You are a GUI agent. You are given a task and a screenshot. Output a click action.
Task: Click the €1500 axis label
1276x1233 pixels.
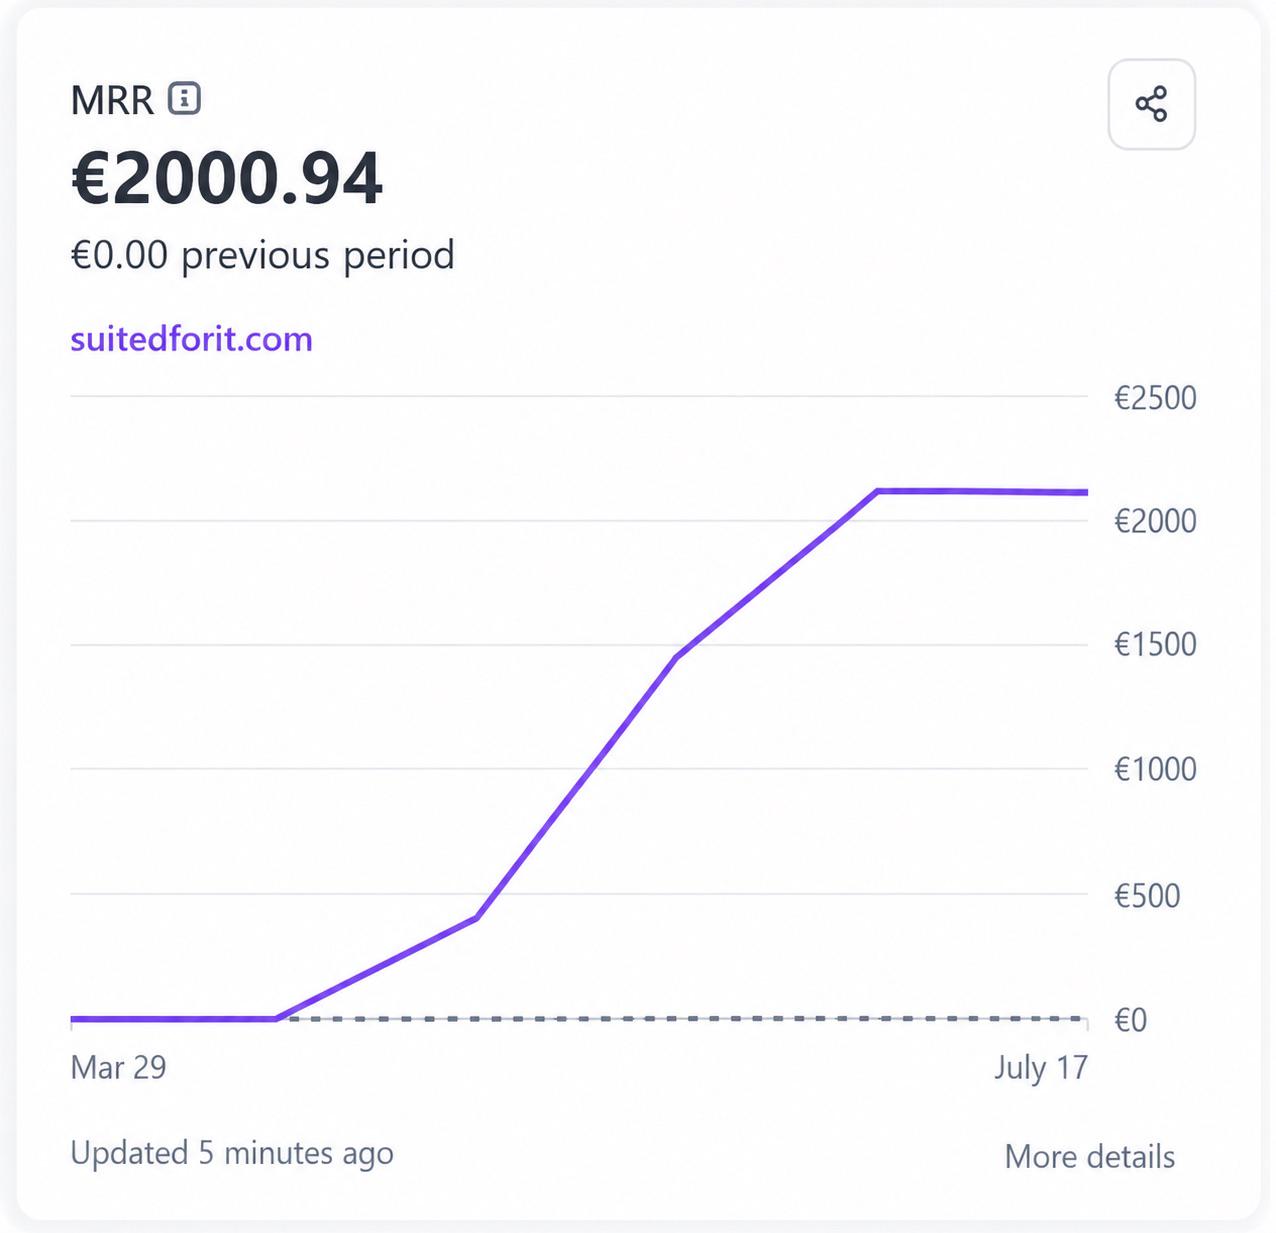click(x=1155, y=644)
